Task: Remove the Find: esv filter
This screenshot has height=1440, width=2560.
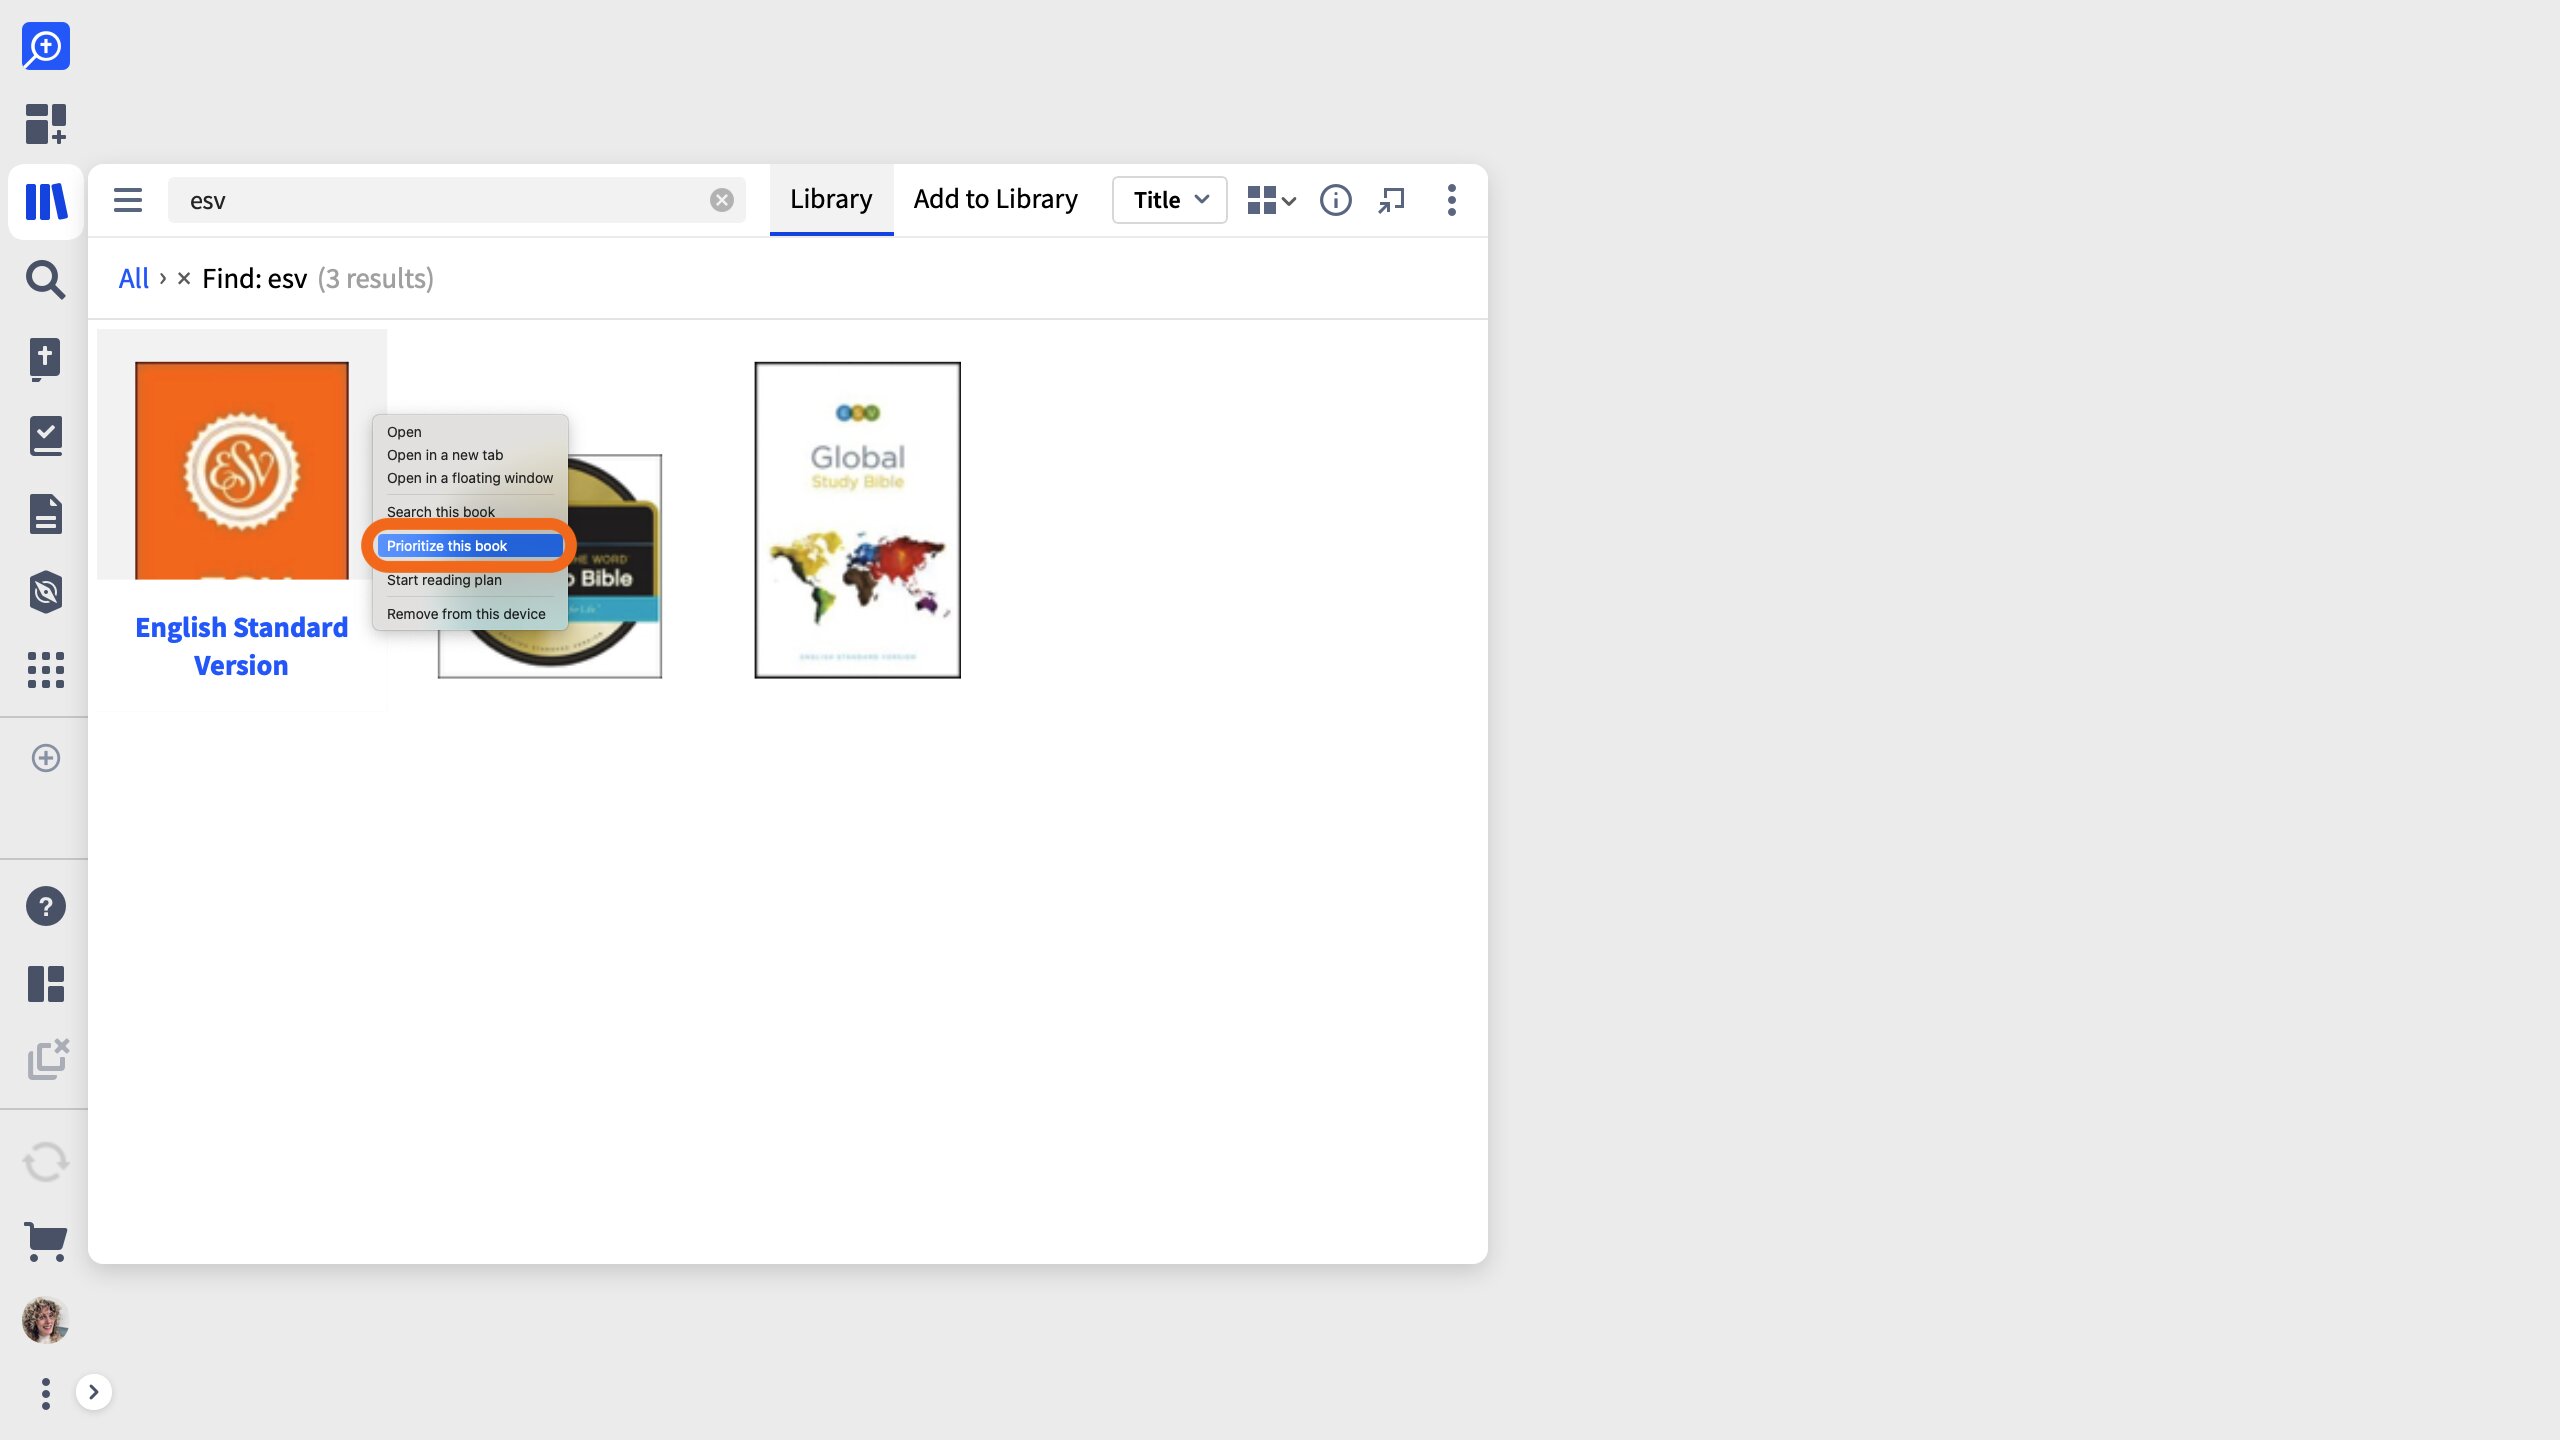Action: pyautogui.click(x=184, y=278)
